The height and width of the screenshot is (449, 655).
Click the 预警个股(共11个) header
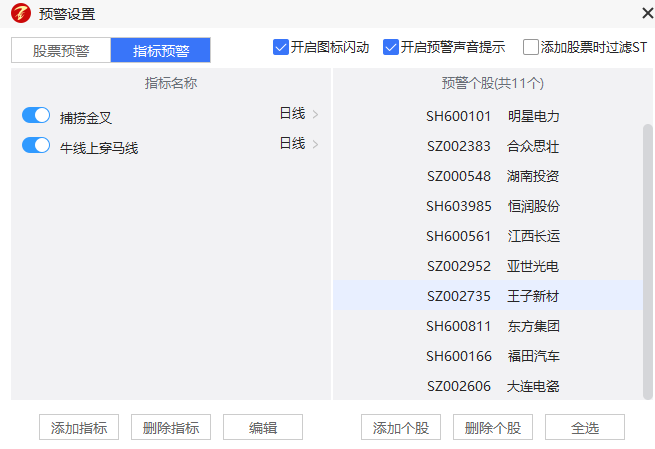pos(493,83)
